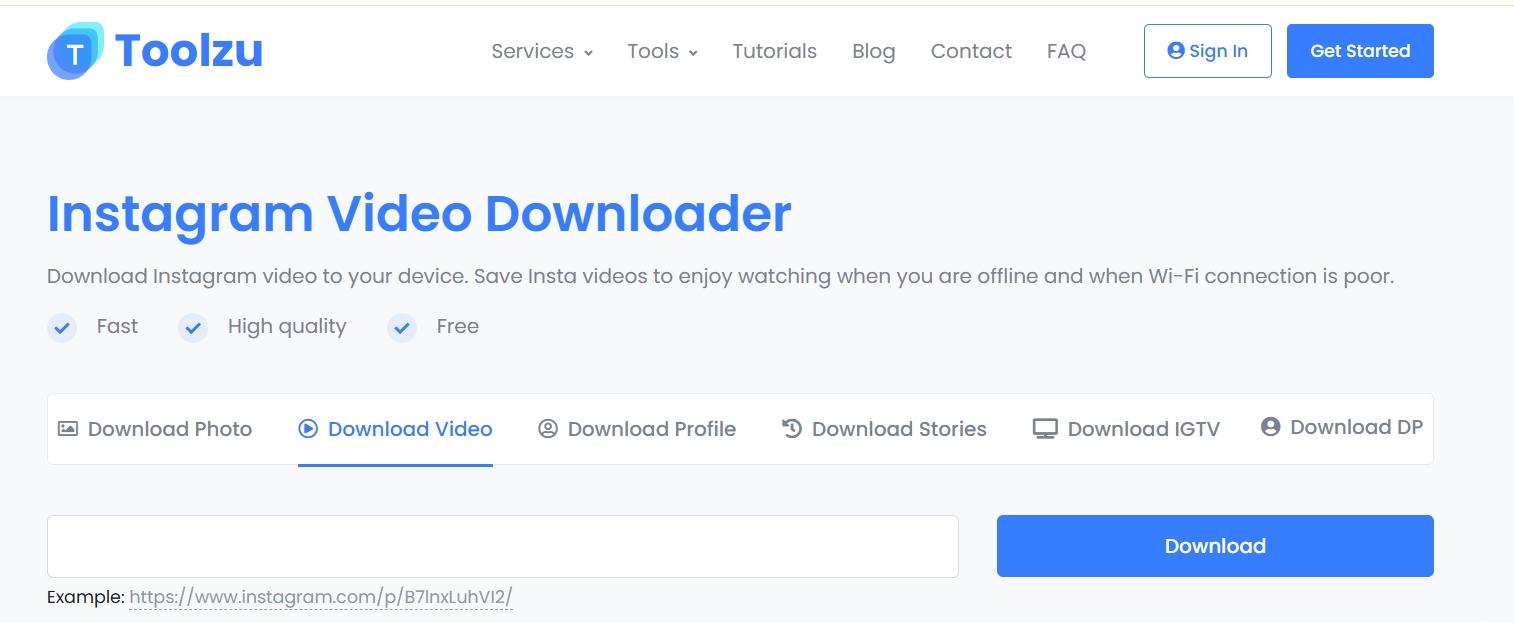Open the Download Stories tab

pyautogui.click(x=884, y=429)
